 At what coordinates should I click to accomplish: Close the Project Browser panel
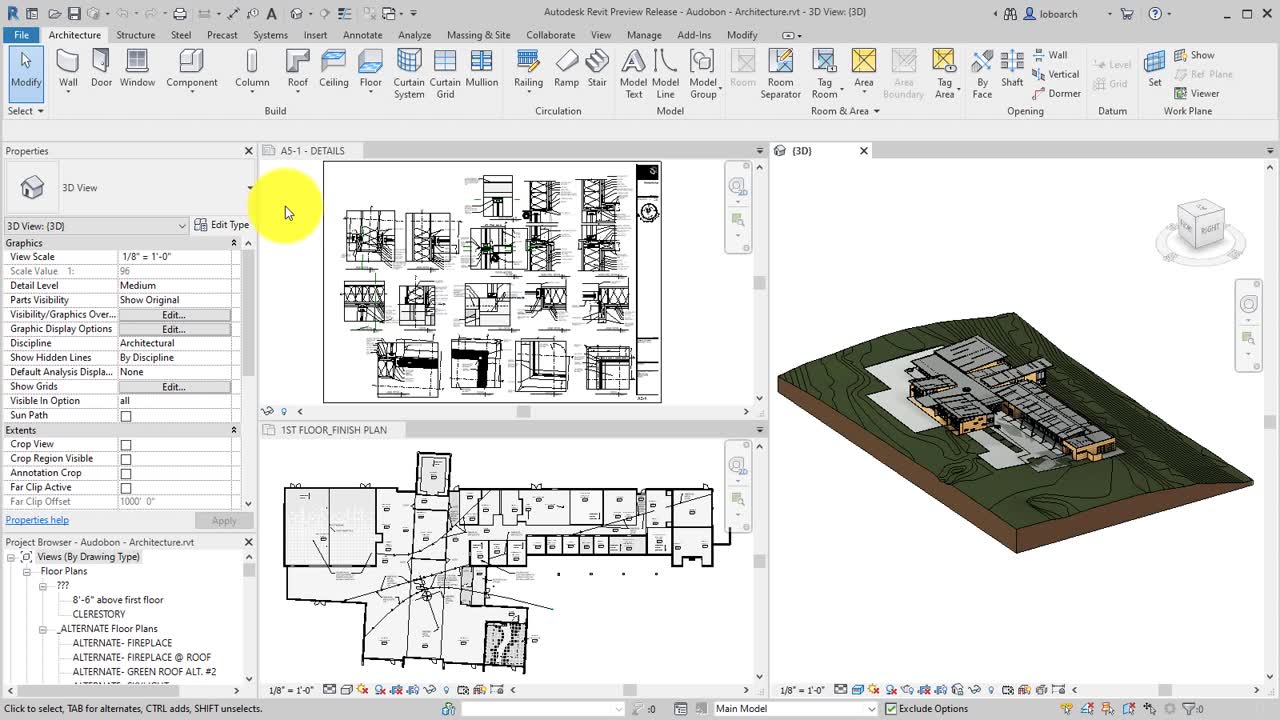pyautogui.click(x=248, y=542)
